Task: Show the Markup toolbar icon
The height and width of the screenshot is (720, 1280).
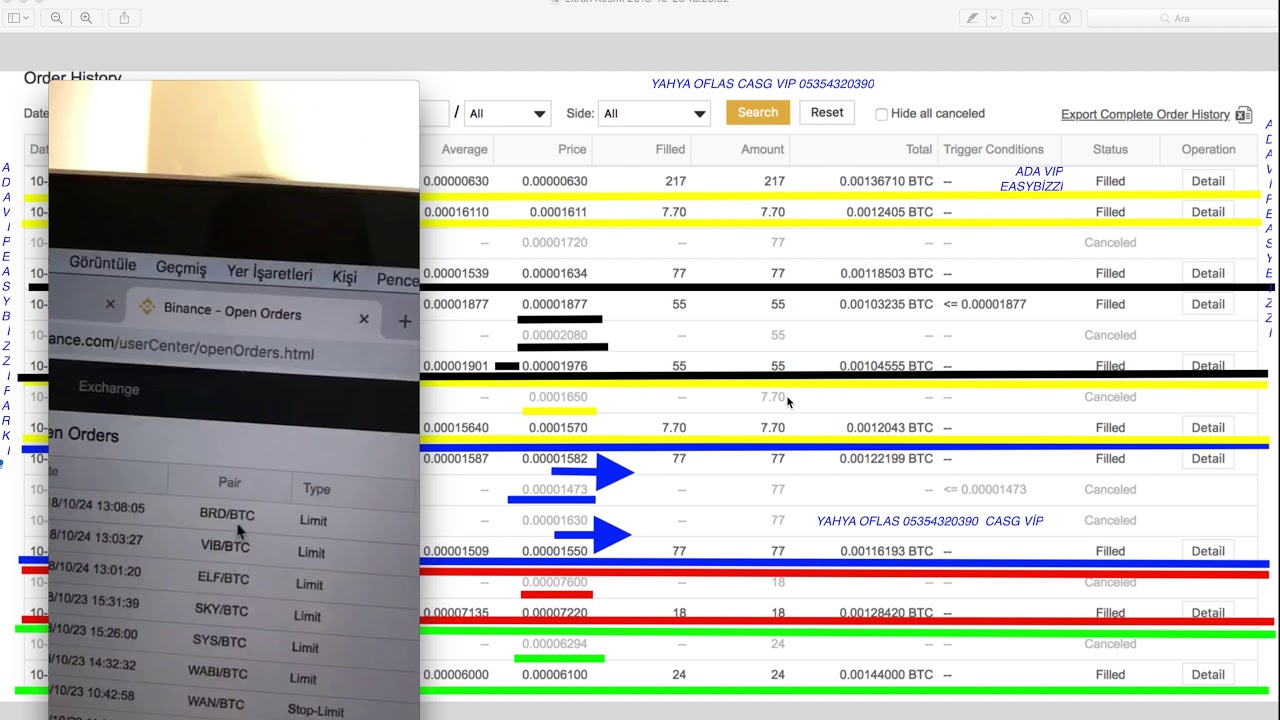Action: coord(1065,18)
